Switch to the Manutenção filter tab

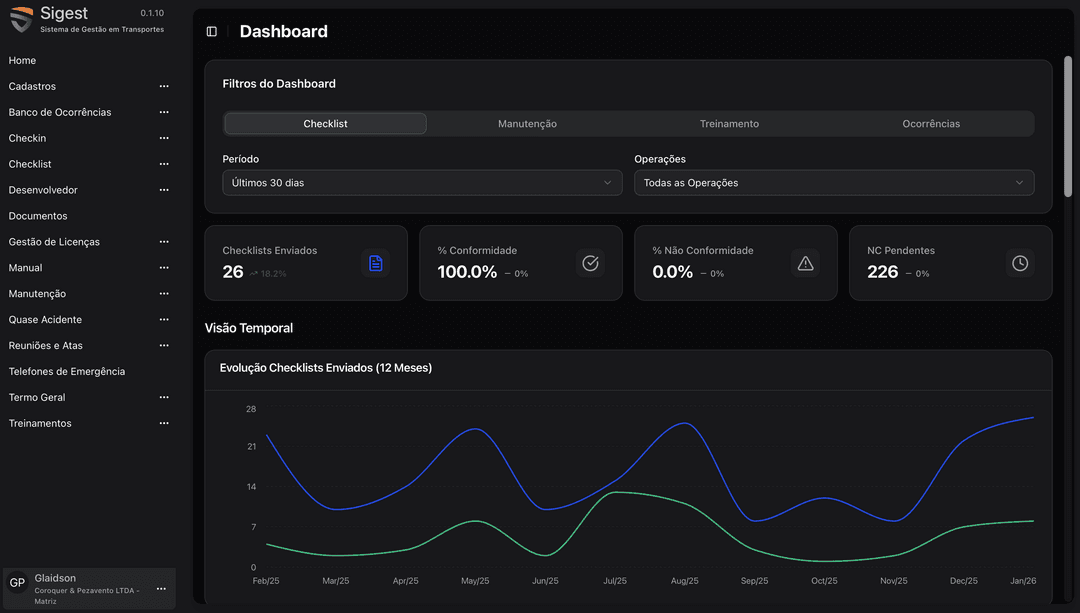(527, 123)
